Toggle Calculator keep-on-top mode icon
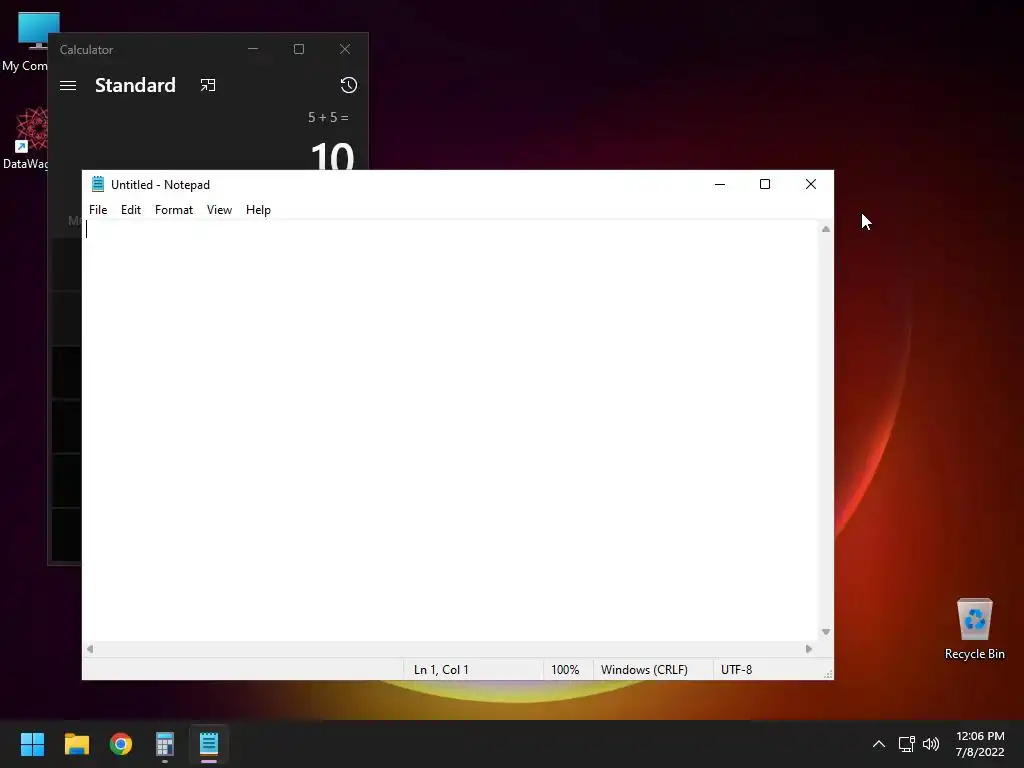The height and width of the screenshot is (768, 1024). (208, 86)
